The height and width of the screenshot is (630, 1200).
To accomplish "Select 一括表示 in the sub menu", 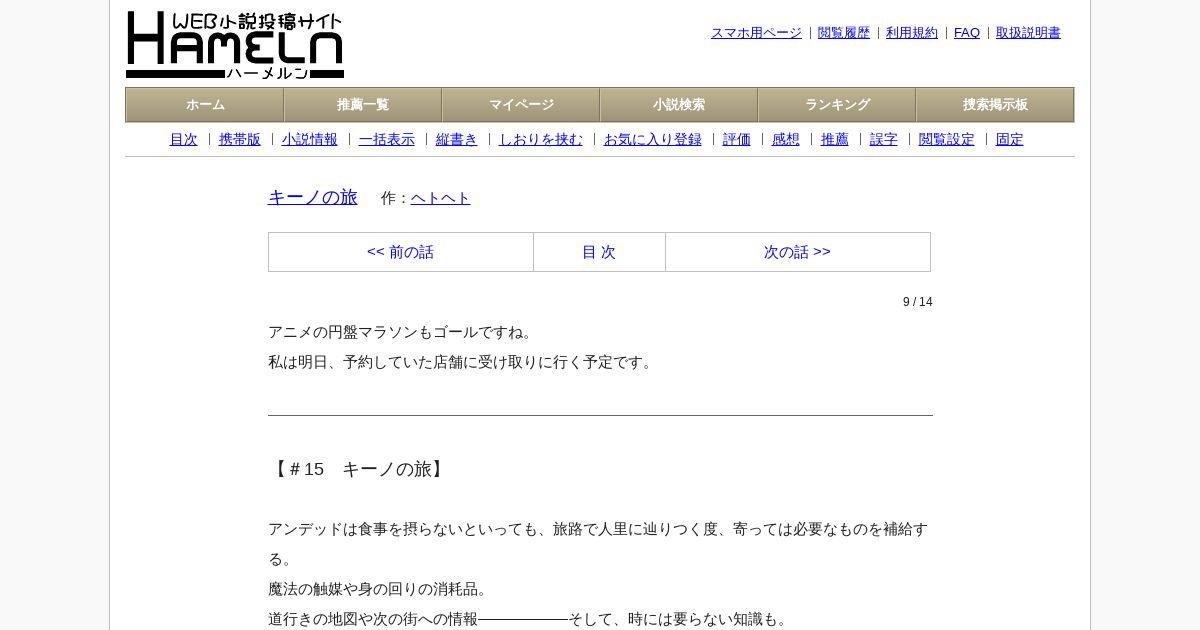I will click(x=387, y=140).
